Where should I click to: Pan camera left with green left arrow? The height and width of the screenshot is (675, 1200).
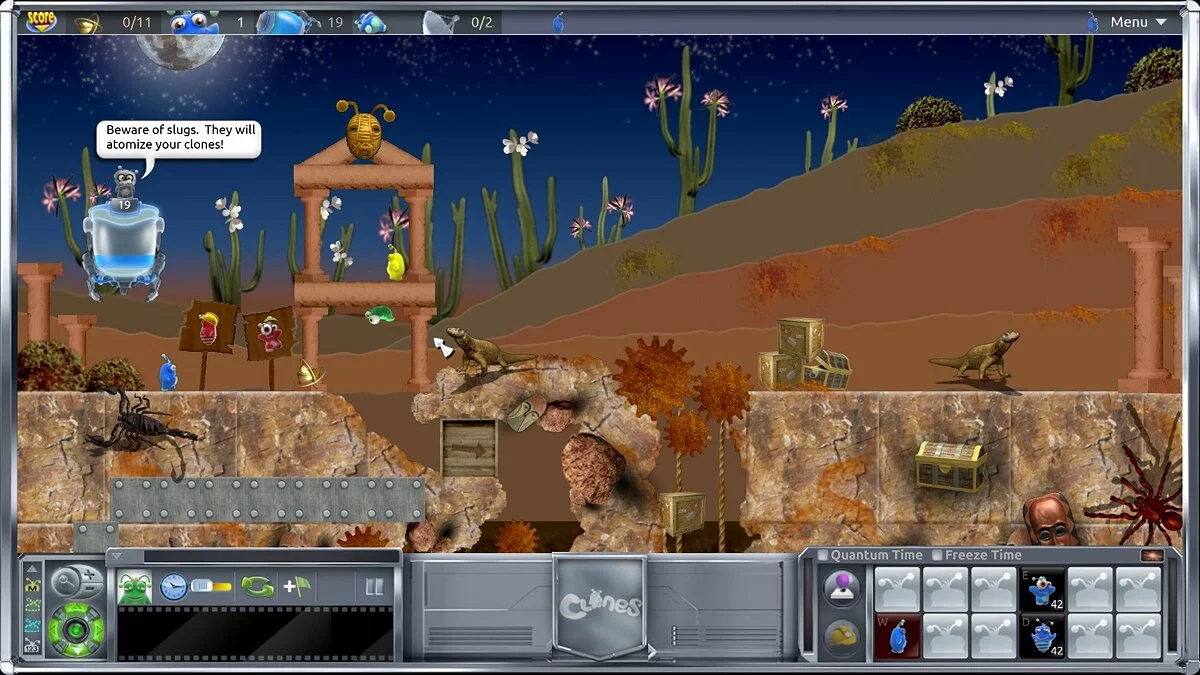point(57,630)
